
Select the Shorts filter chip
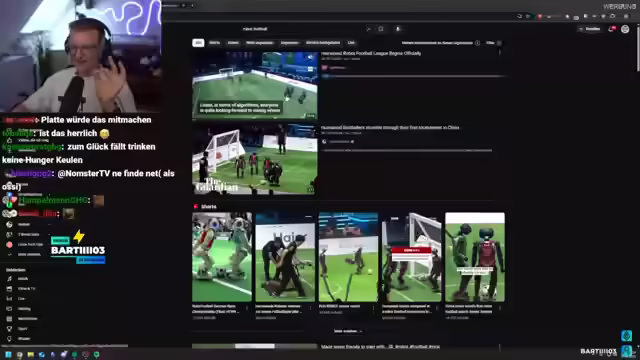click(215, 43)
